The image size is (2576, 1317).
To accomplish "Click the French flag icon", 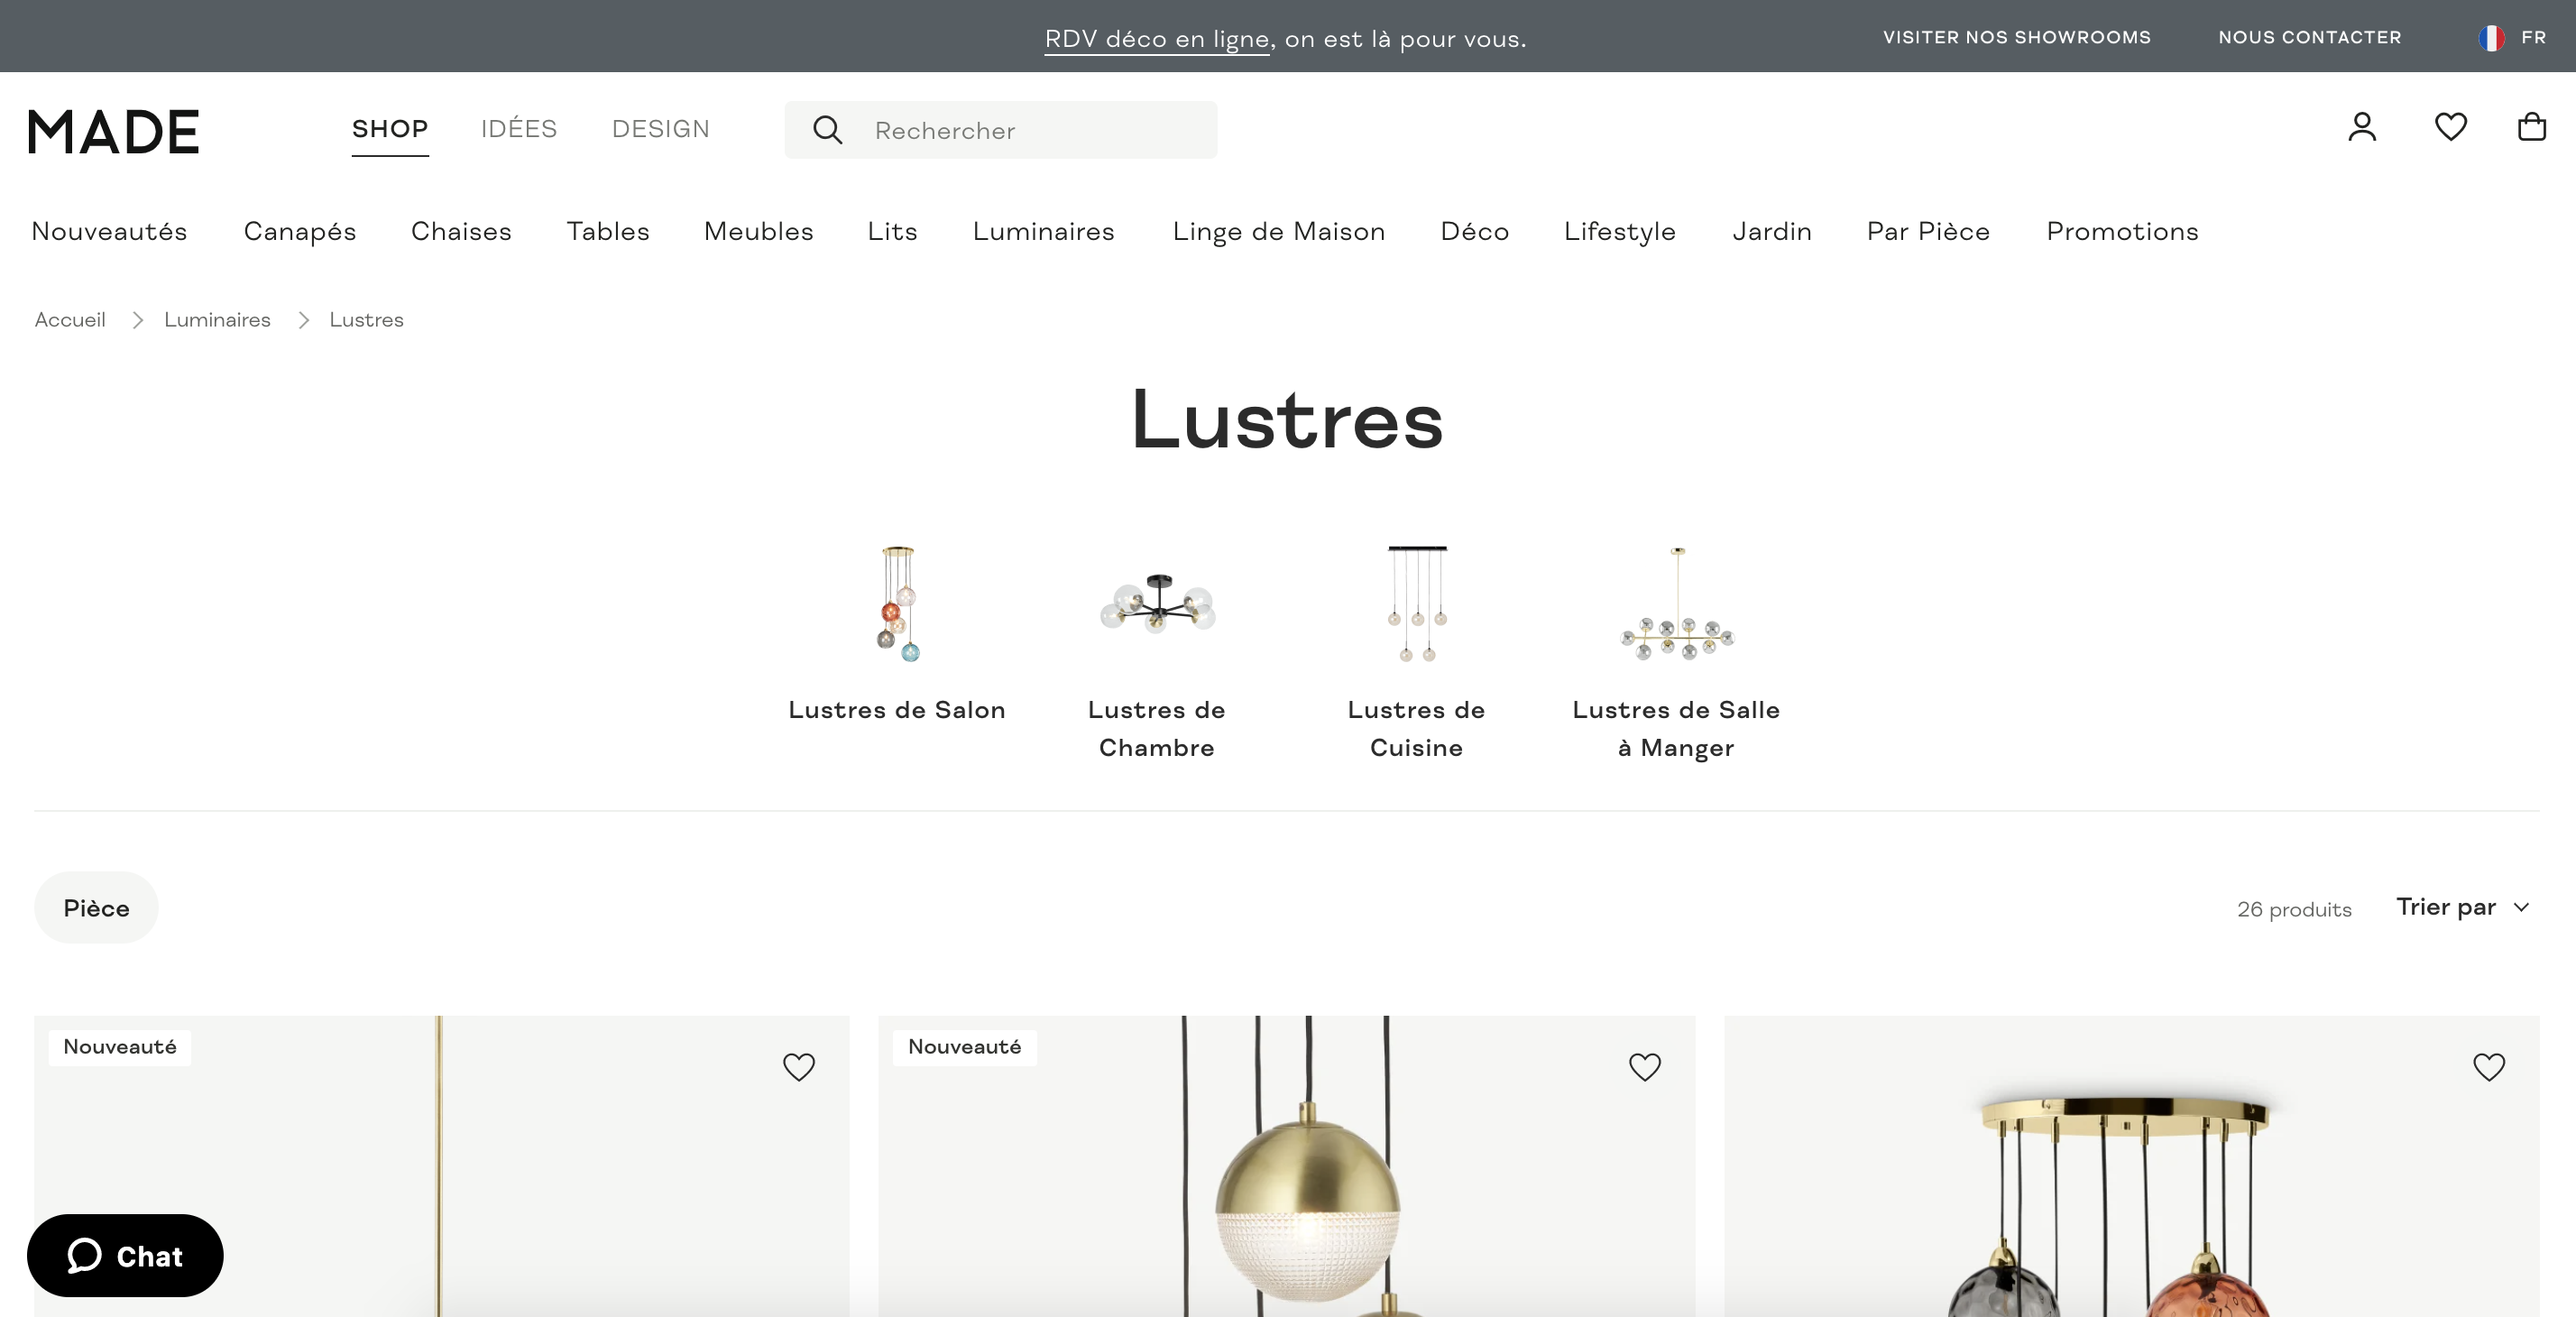I will [x=2491, y=38].
